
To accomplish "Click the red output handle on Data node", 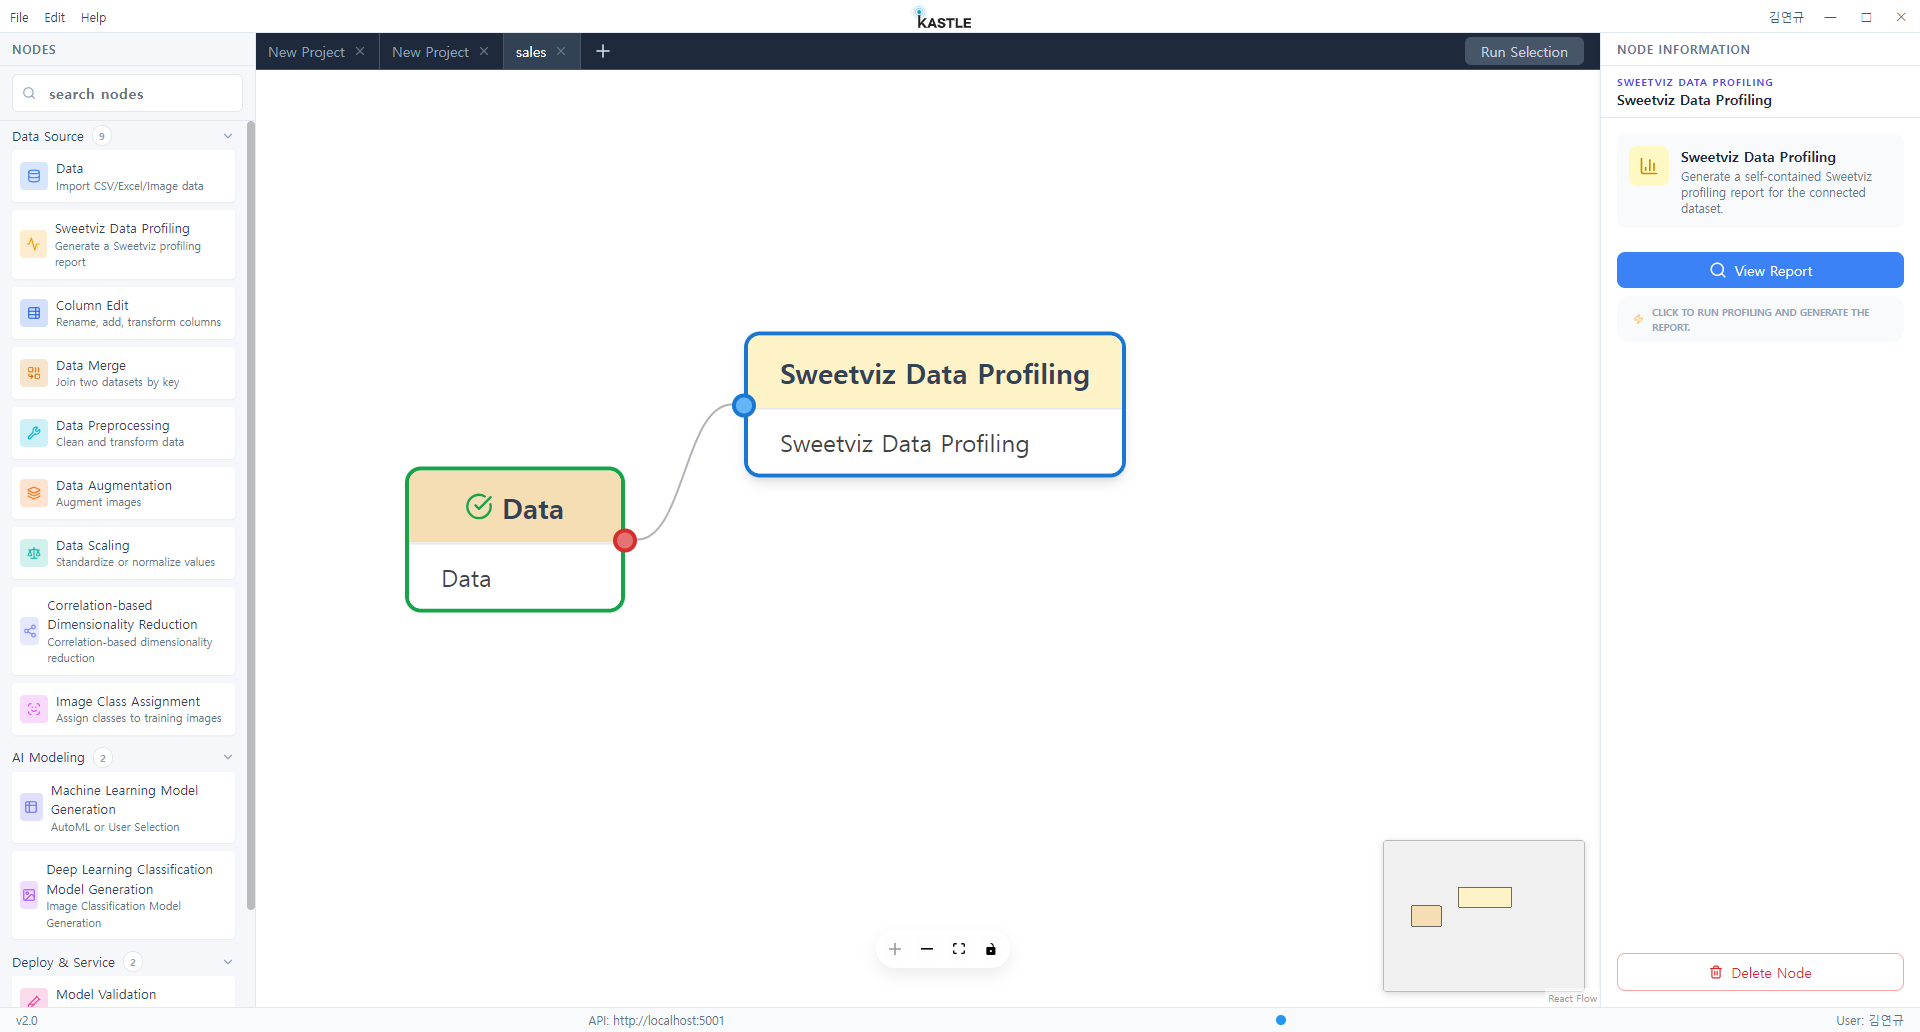I will pos(625,540).
